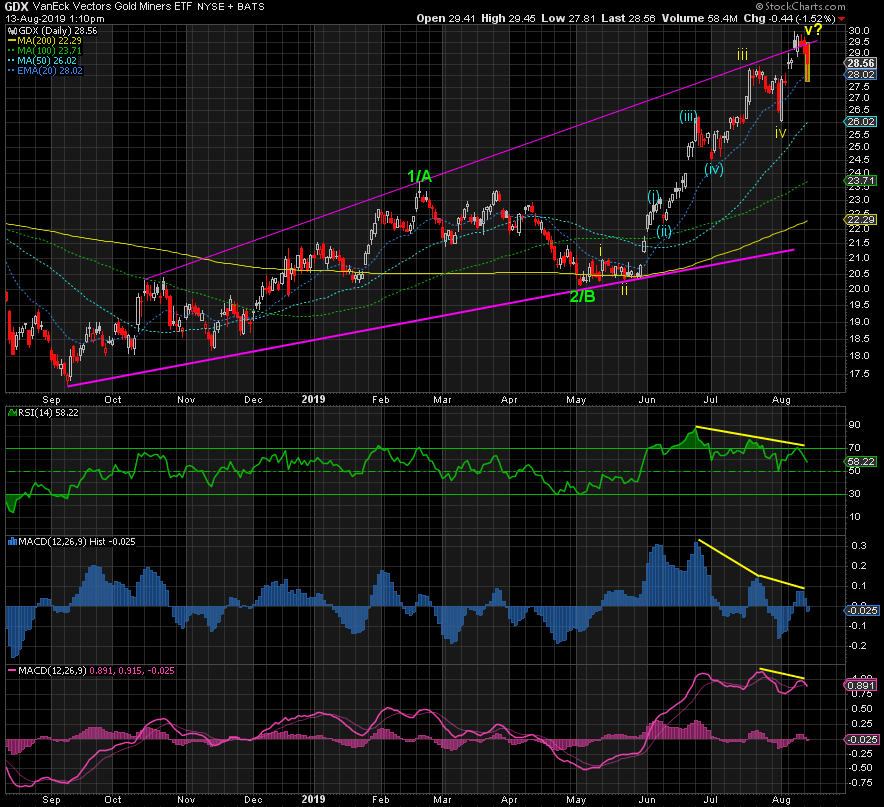Click the Aug label at the bottom axis
Image resolution: width=884 pixels, height=807 pixels.
(x=781, y=800)
